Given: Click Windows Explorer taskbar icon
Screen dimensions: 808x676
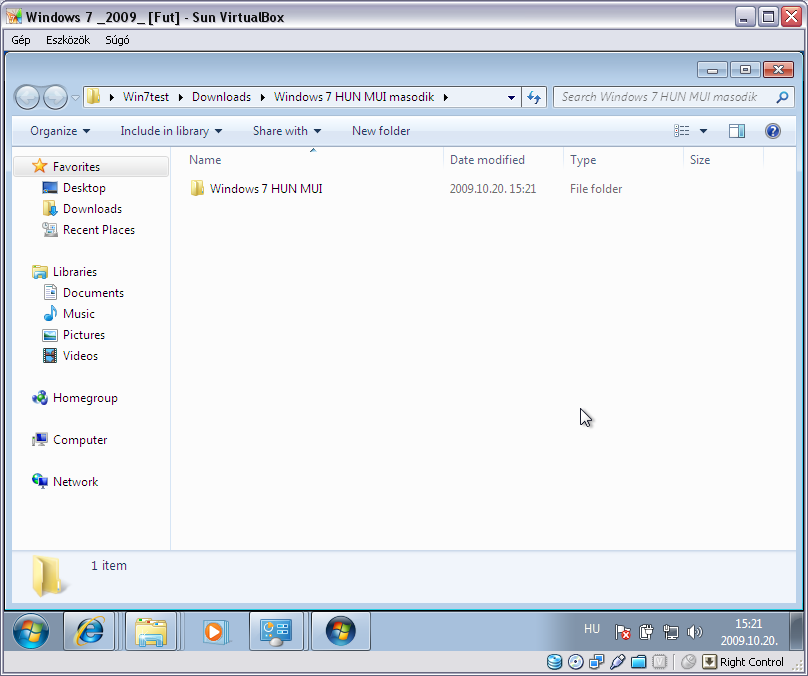Looking at the screenshot, I should tap(151, 631).
